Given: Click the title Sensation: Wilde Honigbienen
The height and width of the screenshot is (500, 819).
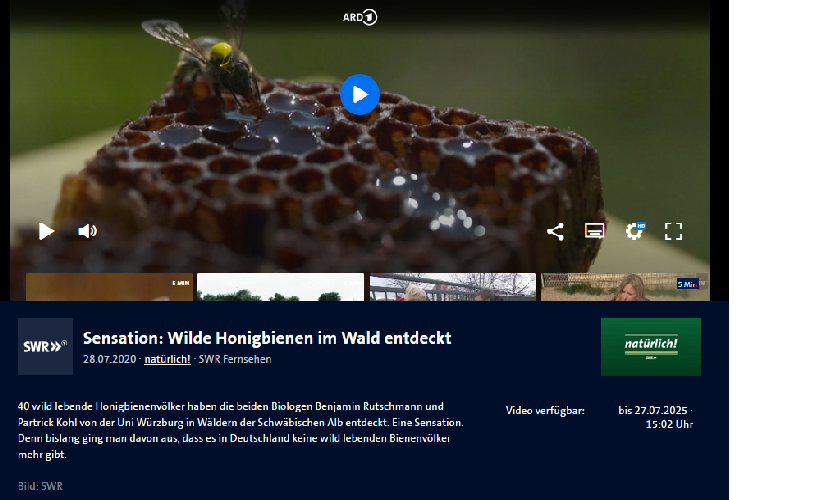Looking at the screenshot, I should (x=267, y=338).
